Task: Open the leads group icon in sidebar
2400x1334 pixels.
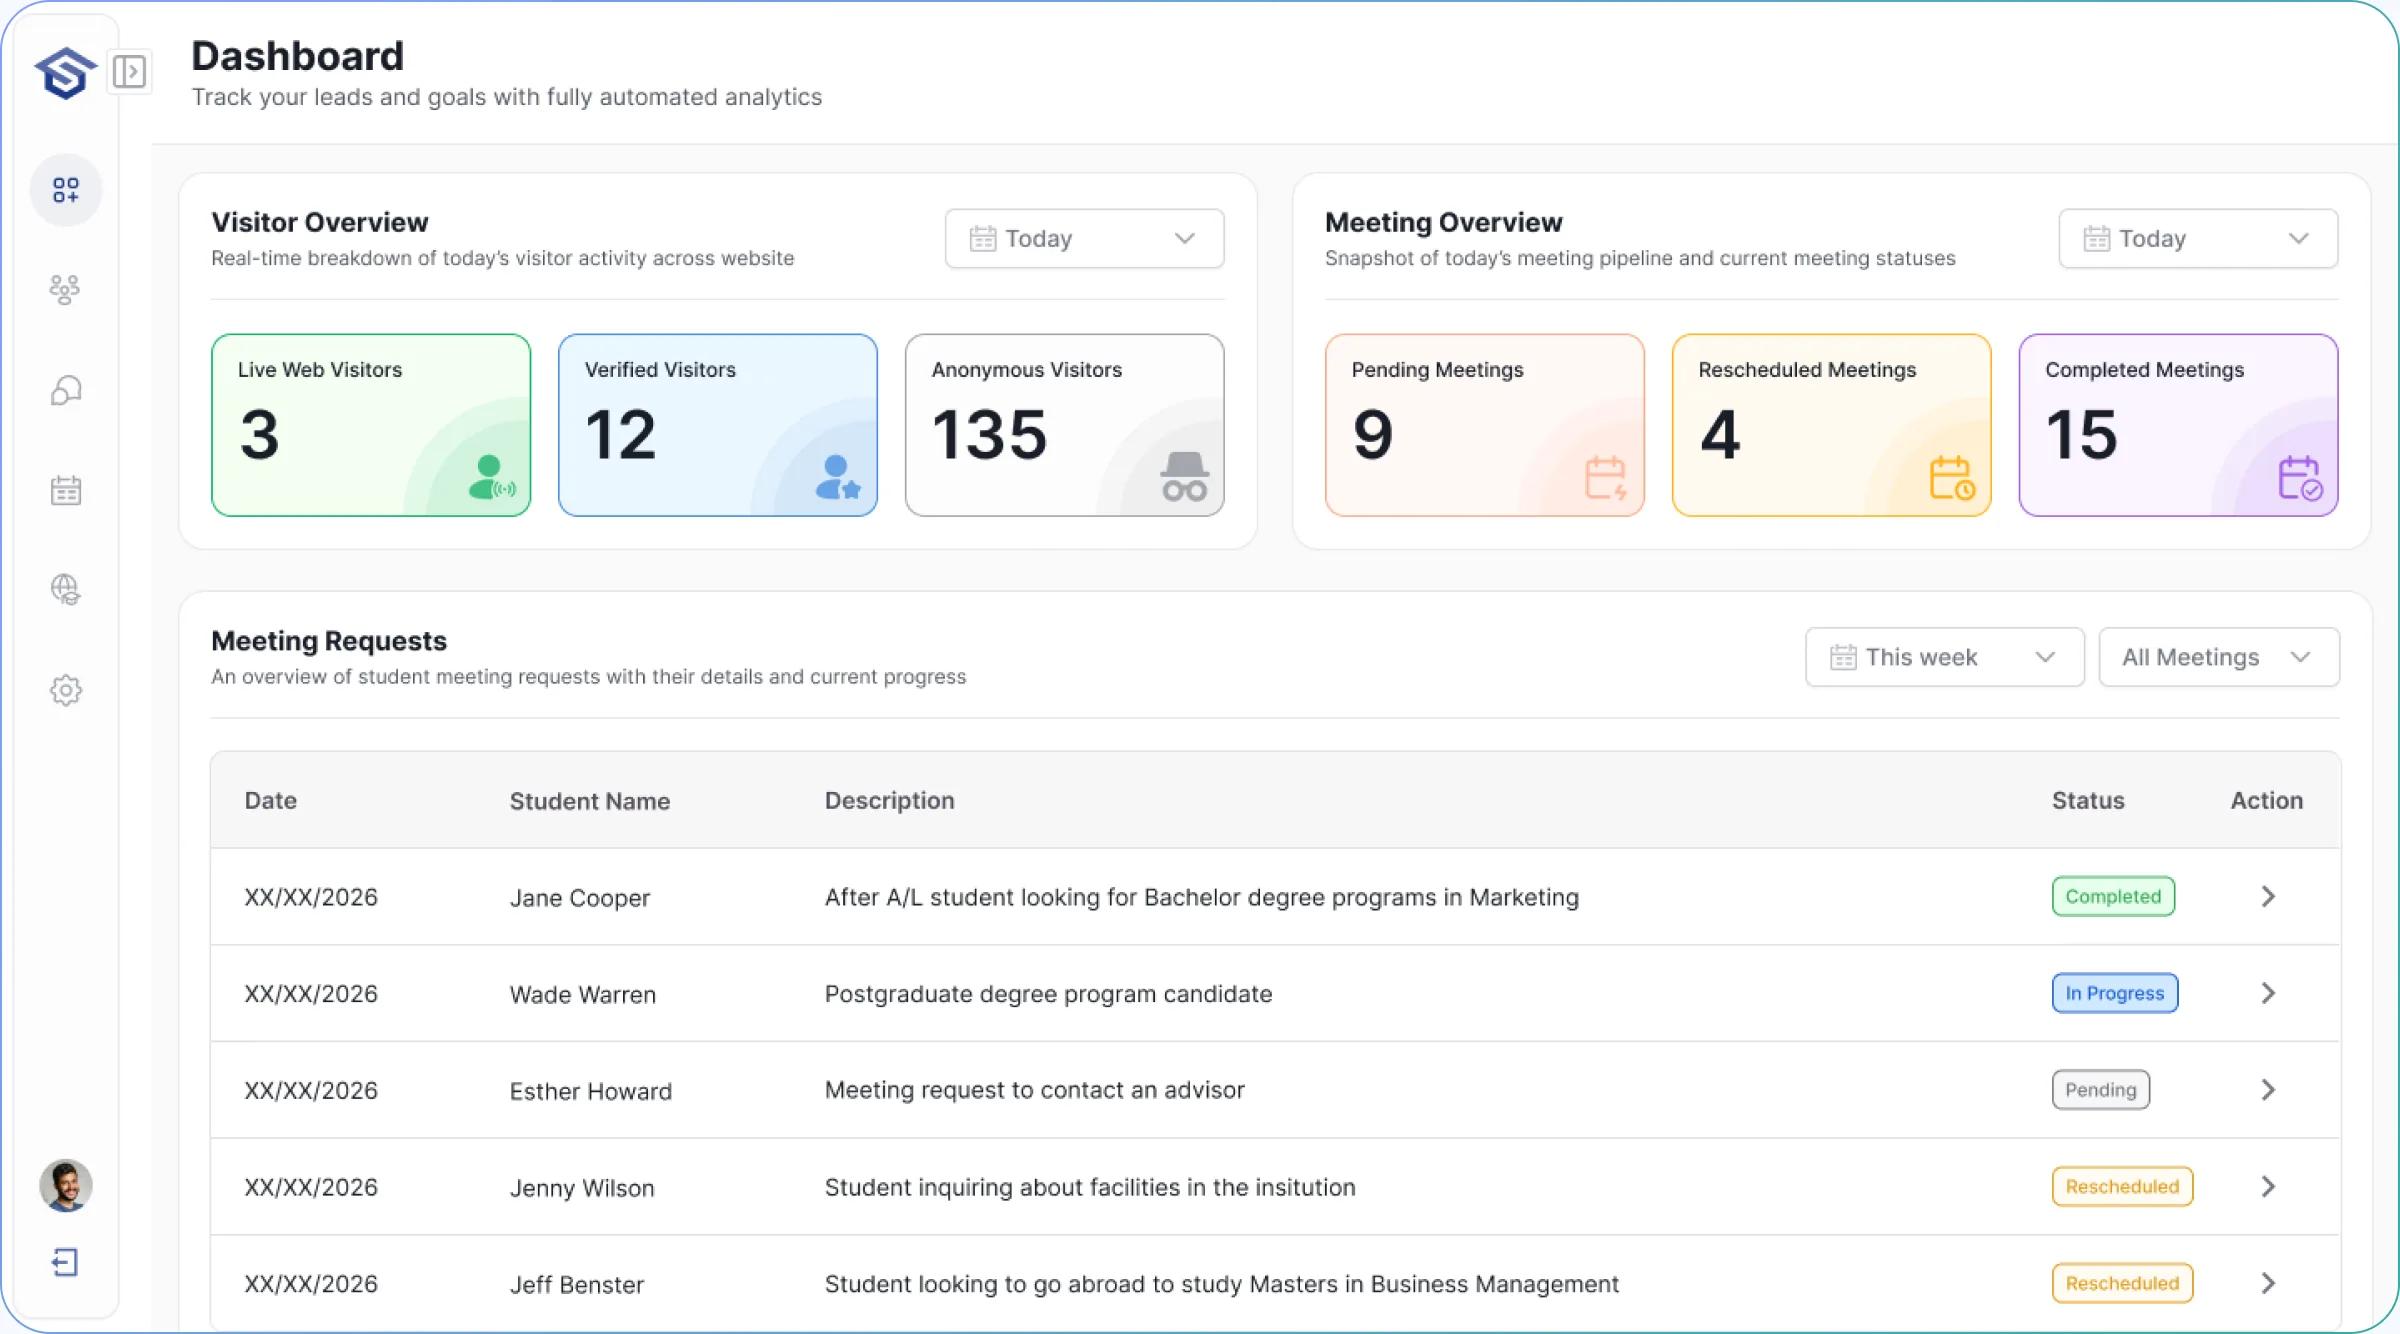Action: [x=65, y=290]
